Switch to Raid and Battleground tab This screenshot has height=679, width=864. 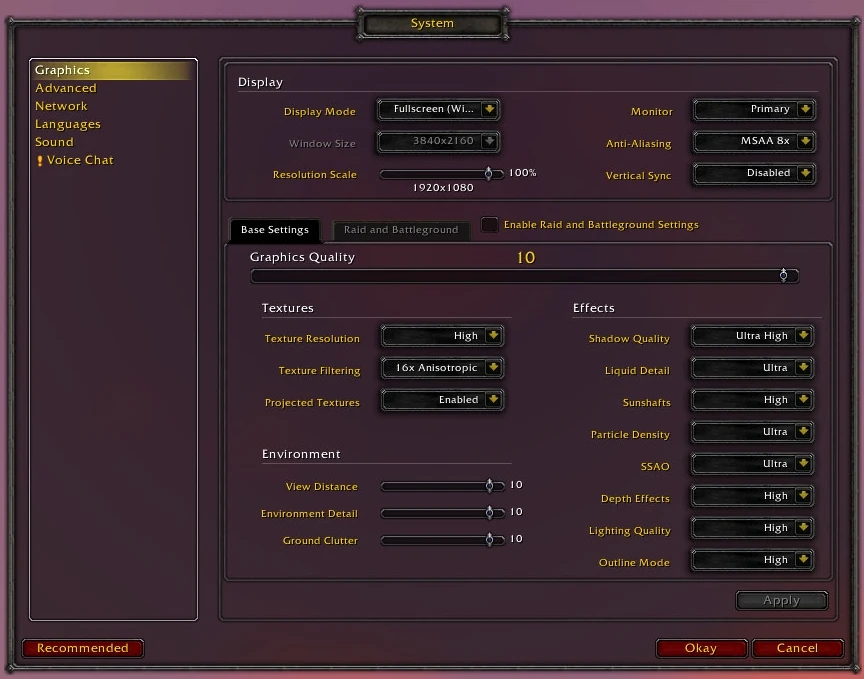coord(401,230)
